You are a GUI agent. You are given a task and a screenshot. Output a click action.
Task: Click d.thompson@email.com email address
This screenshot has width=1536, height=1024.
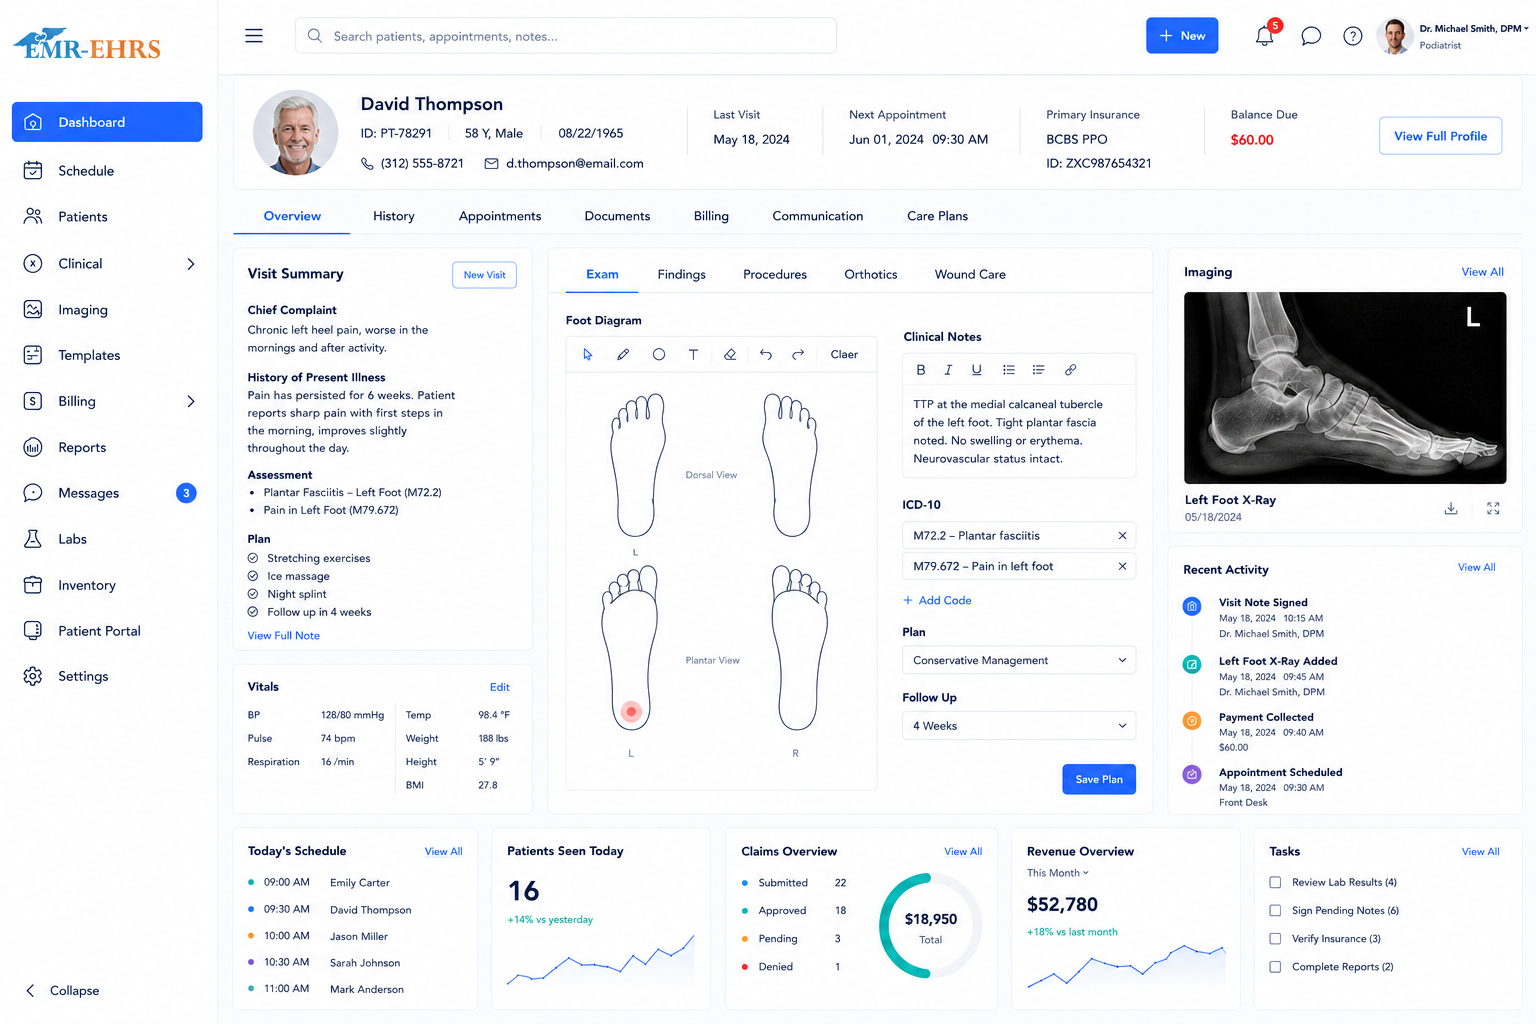pyautogui.click(x=574, y=163)
